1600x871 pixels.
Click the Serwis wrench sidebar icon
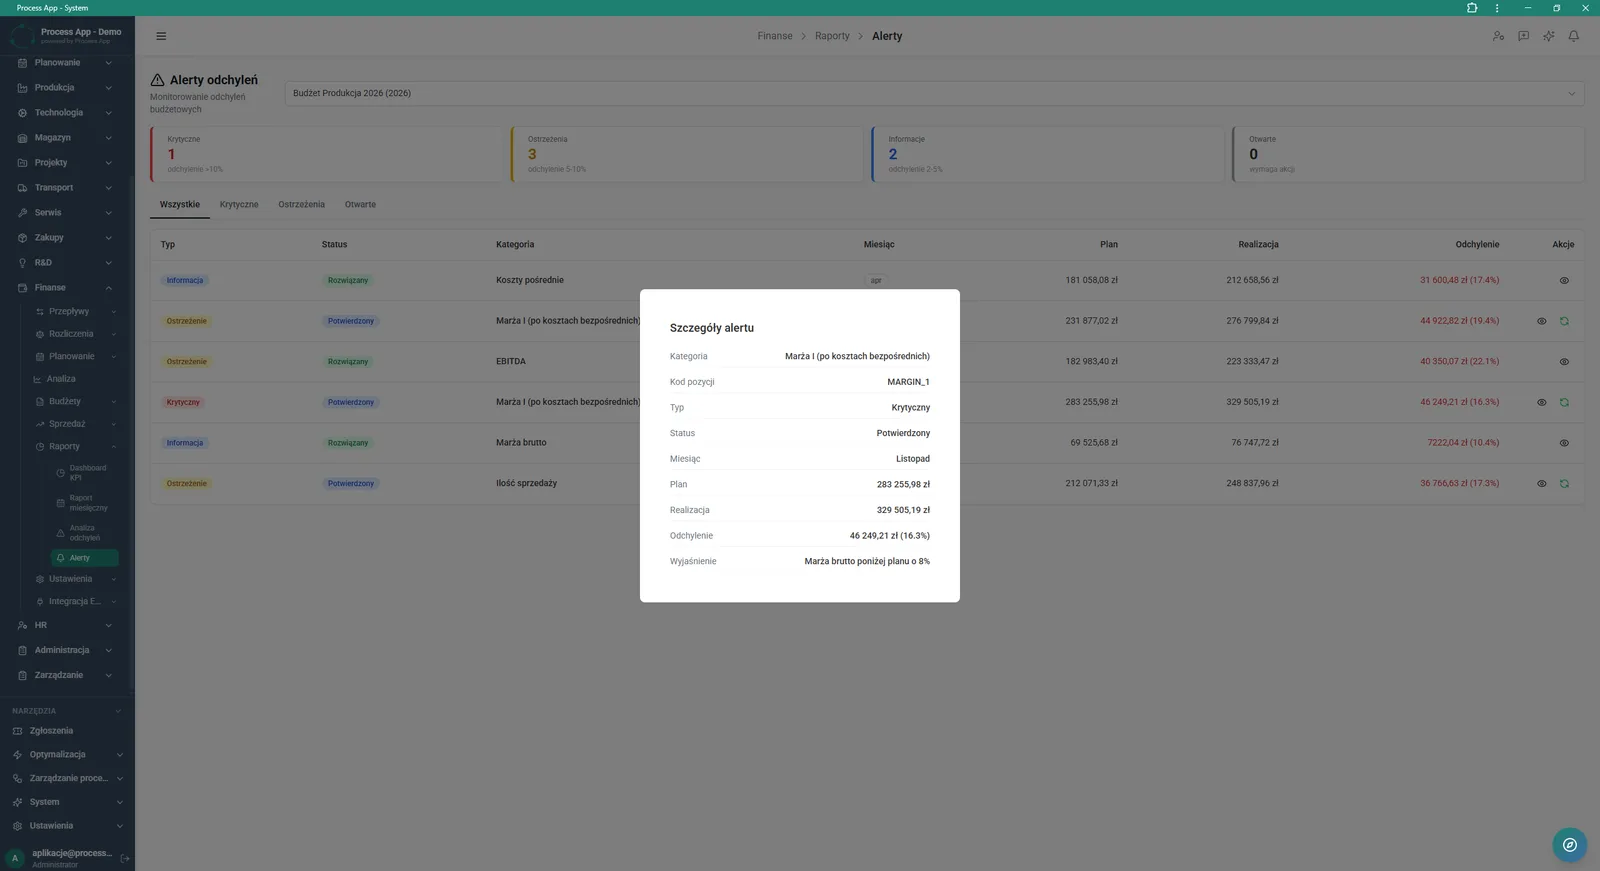click(x=22, y=213)
